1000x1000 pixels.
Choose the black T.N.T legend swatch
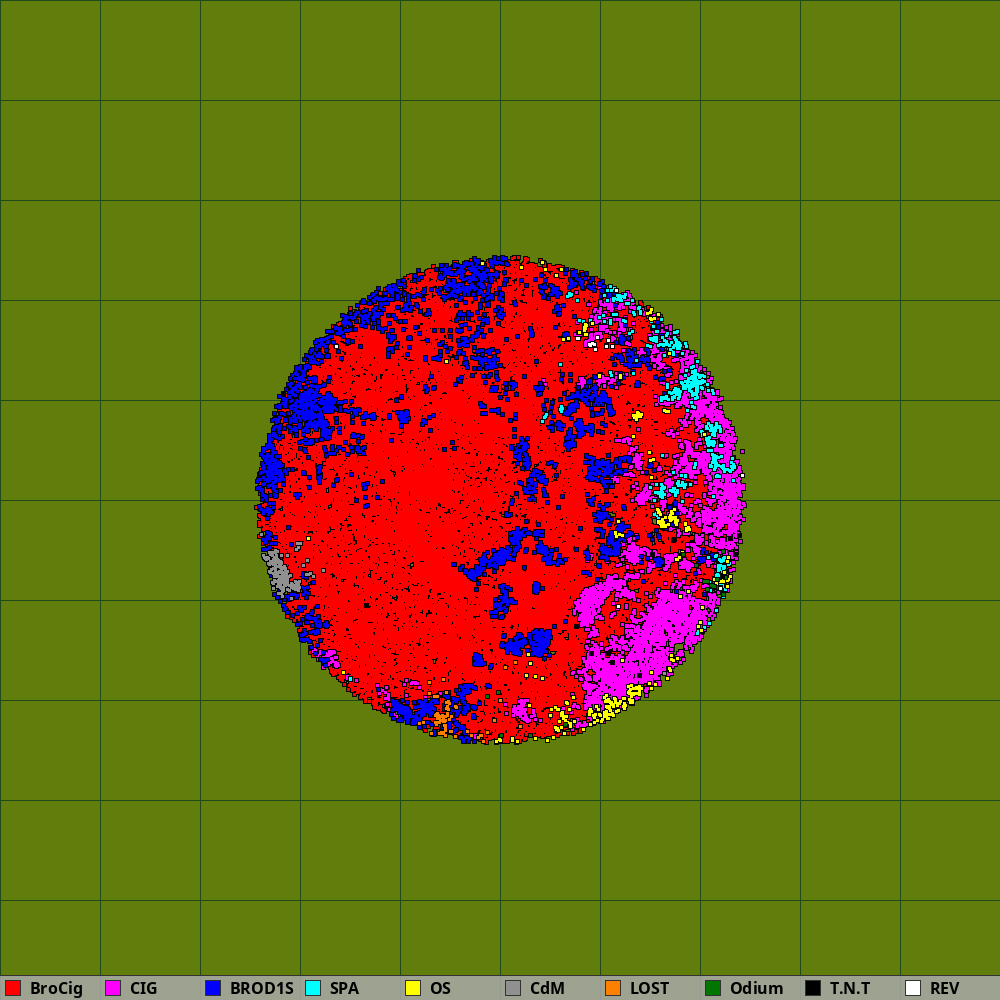(813, 988)
